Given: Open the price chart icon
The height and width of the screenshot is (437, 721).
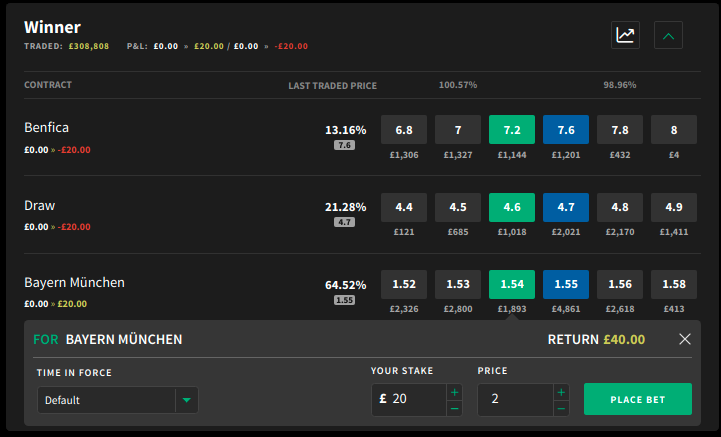Looking at the screenshot, I should [x=625, y=35].
